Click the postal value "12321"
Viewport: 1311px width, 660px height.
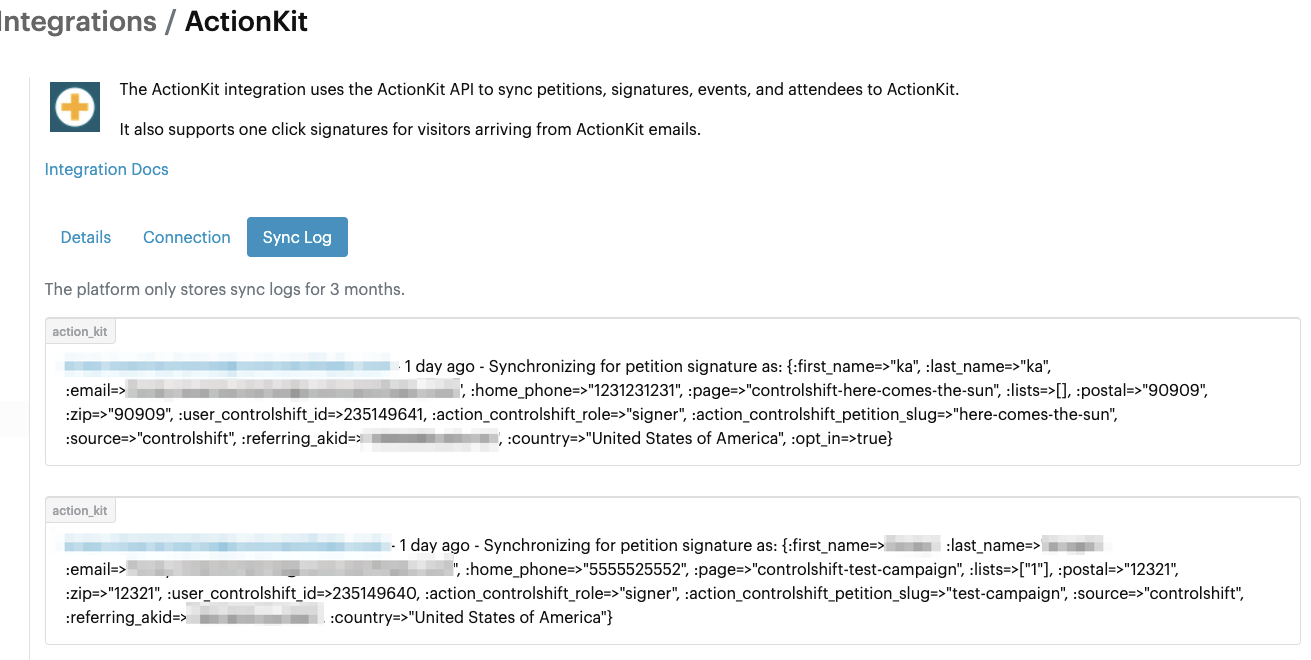1149,569
